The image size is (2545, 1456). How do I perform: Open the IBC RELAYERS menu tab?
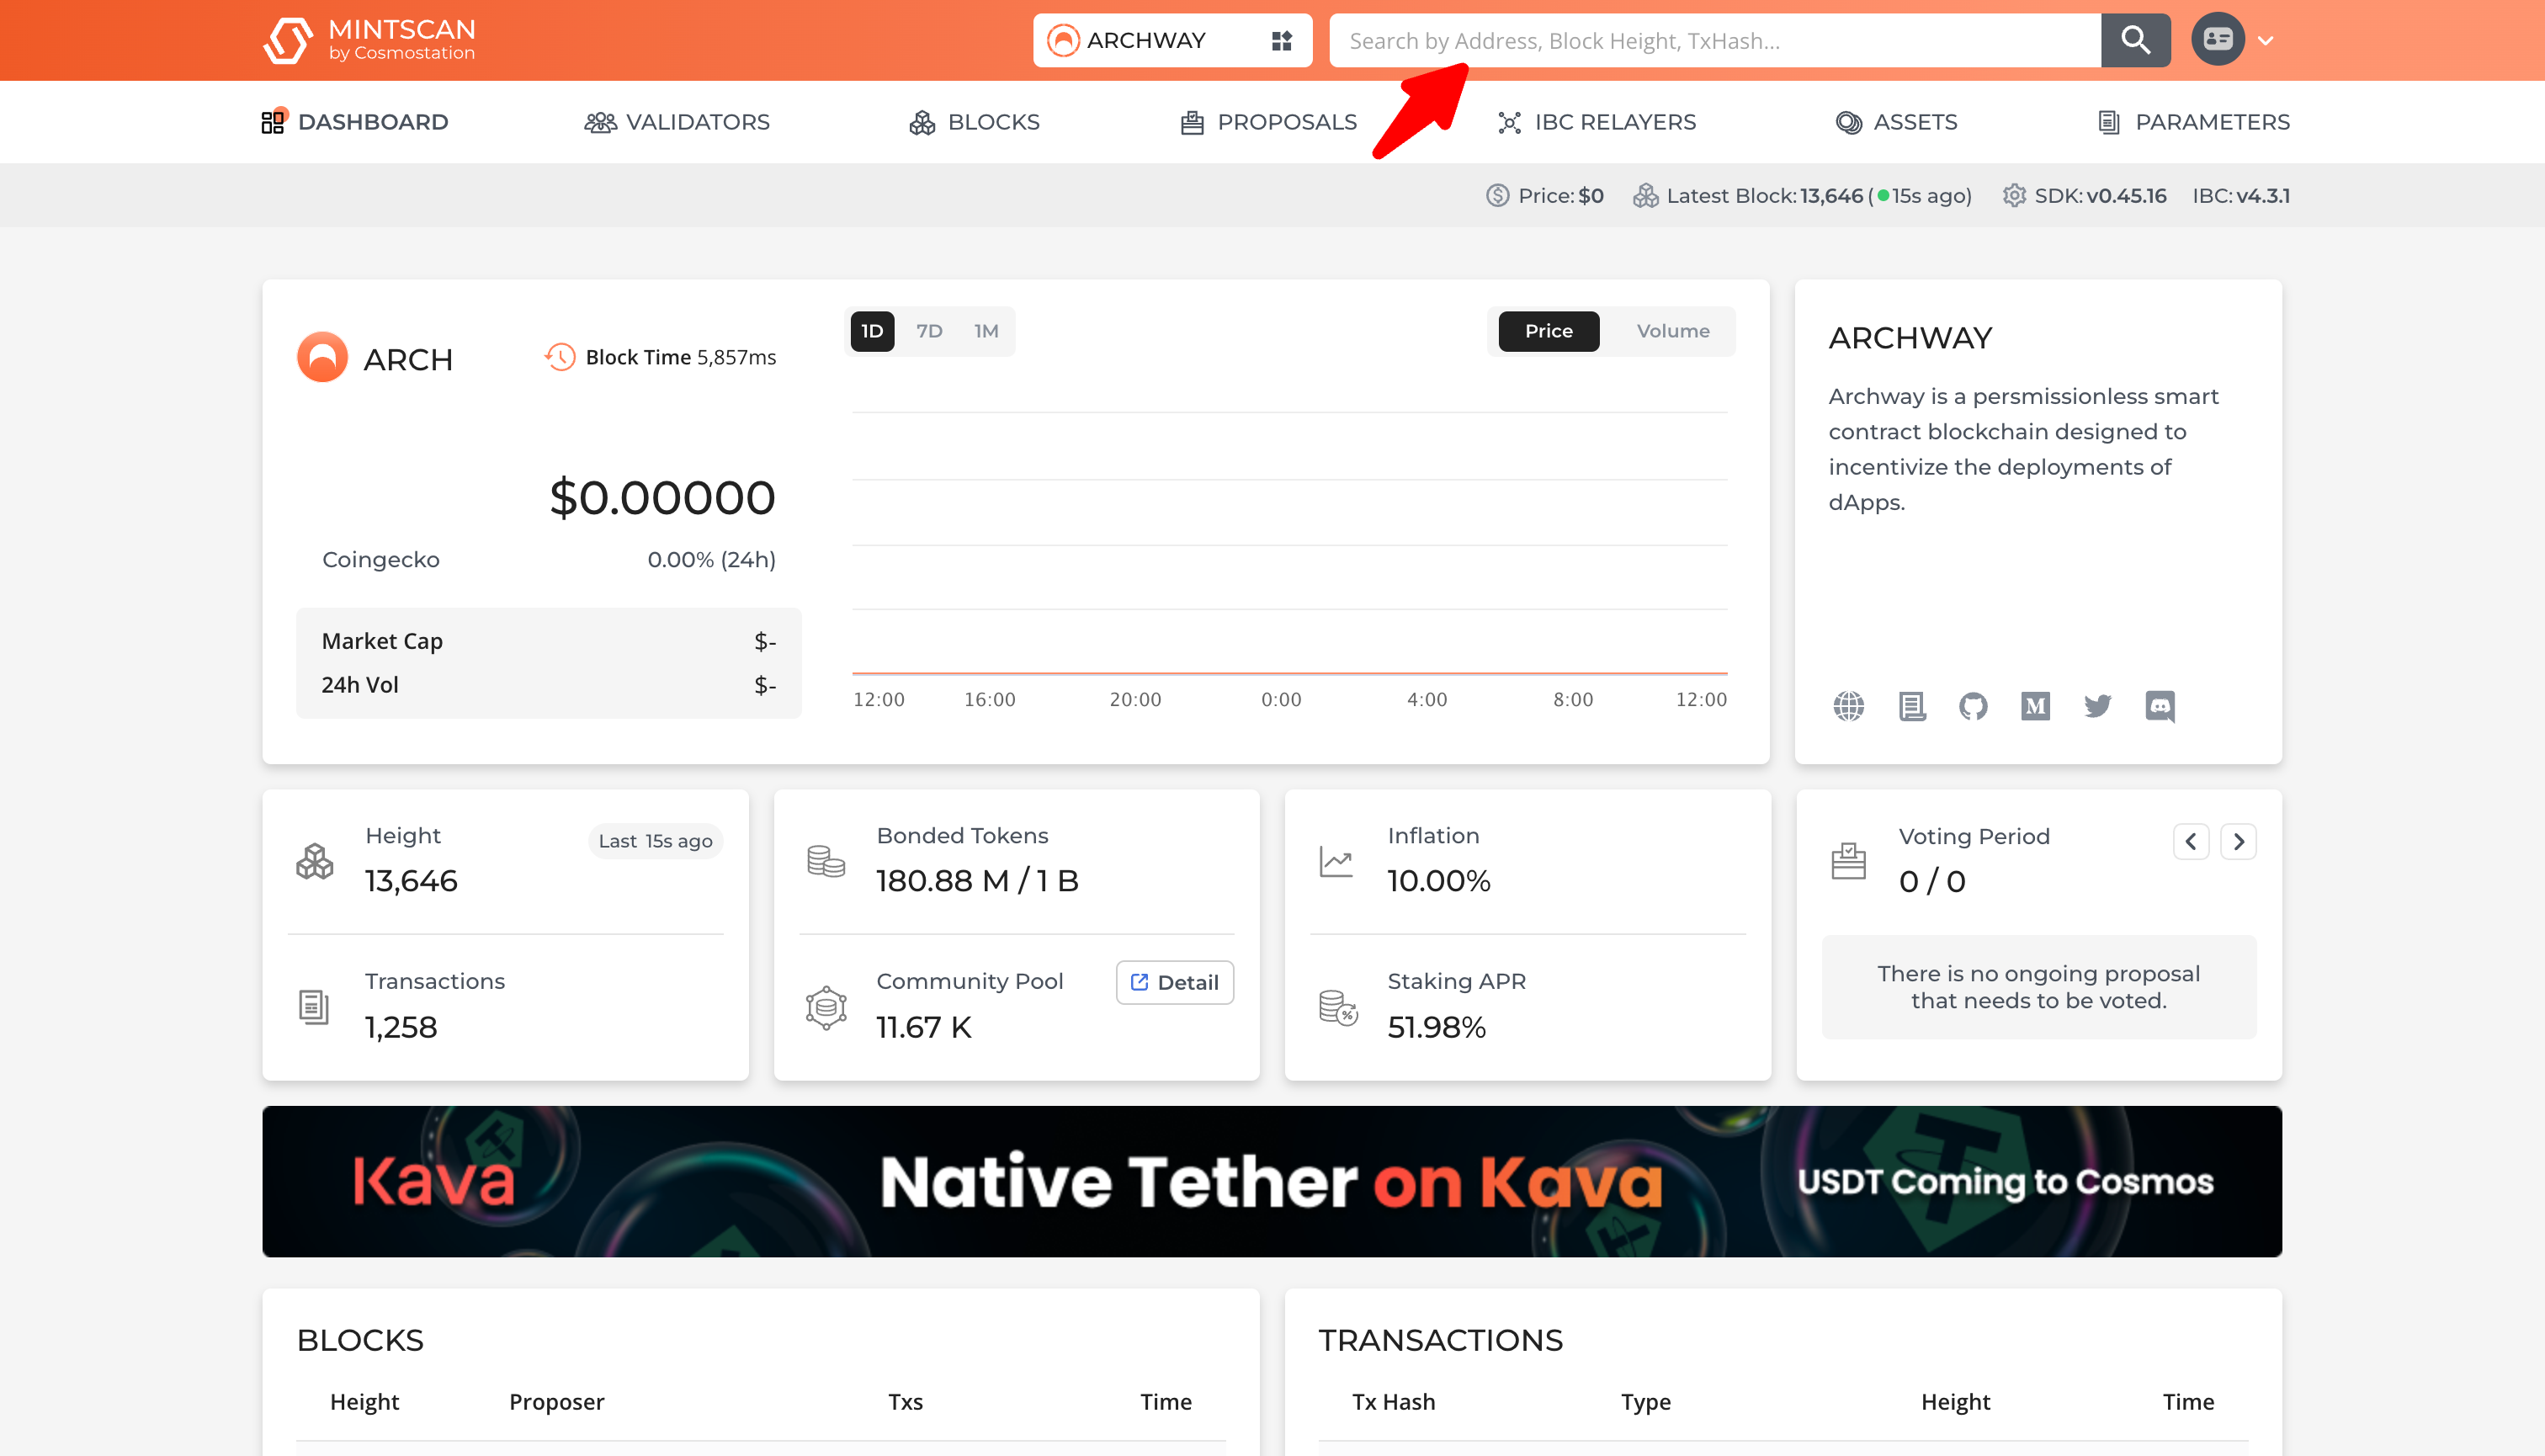pyautogui.click(x=1597, y=122)
